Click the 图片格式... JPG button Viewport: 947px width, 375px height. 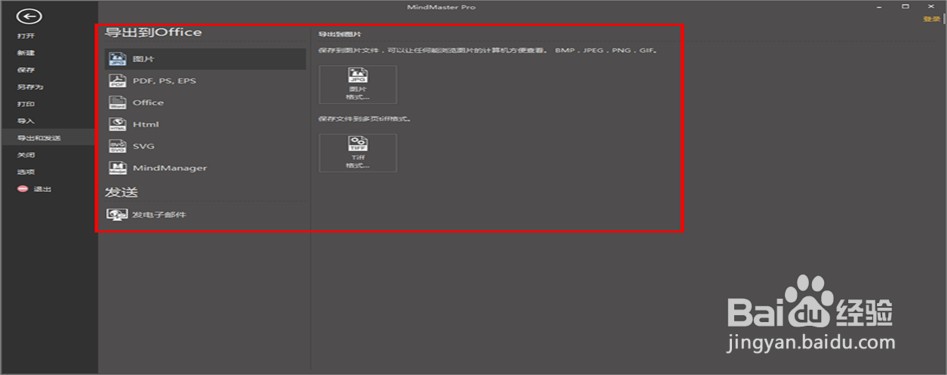click(x=358, y=85)
